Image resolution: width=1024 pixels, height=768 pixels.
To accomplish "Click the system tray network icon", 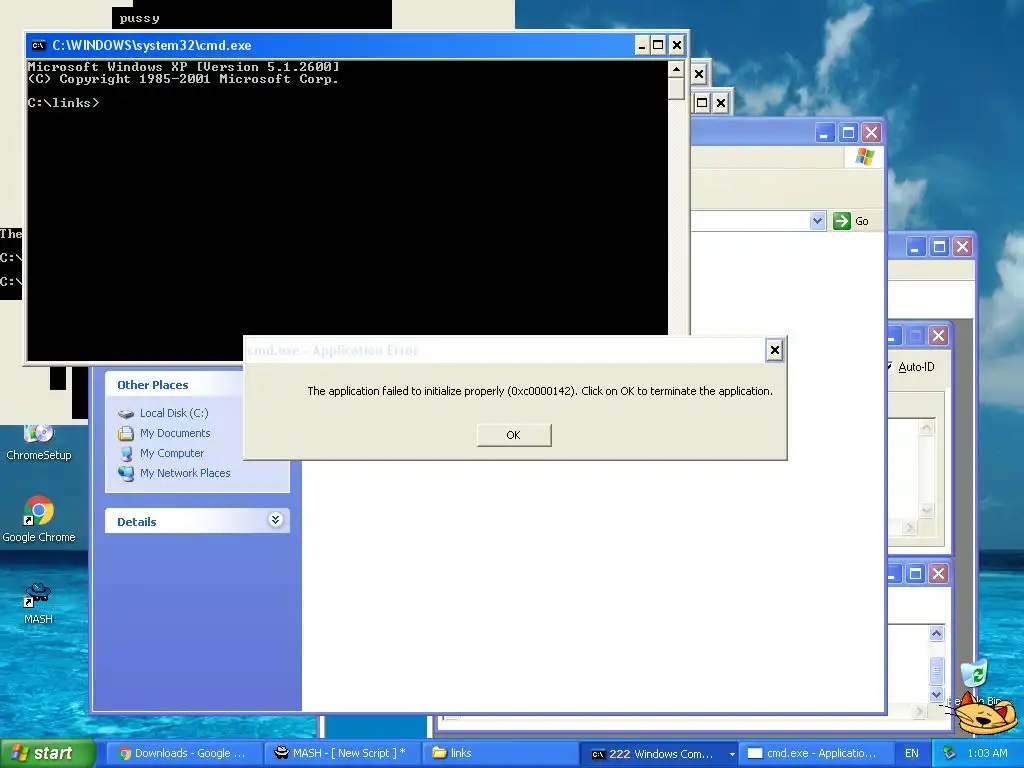I will [949, 753].
